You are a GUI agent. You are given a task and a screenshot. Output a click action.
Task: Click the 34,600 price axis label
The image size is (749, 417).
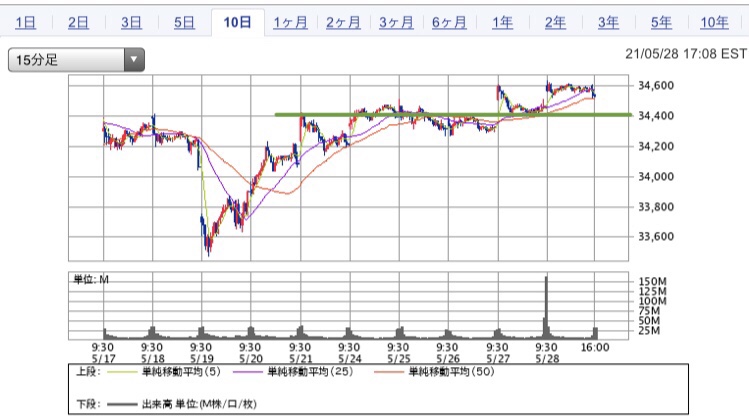(x=656, y=86)
